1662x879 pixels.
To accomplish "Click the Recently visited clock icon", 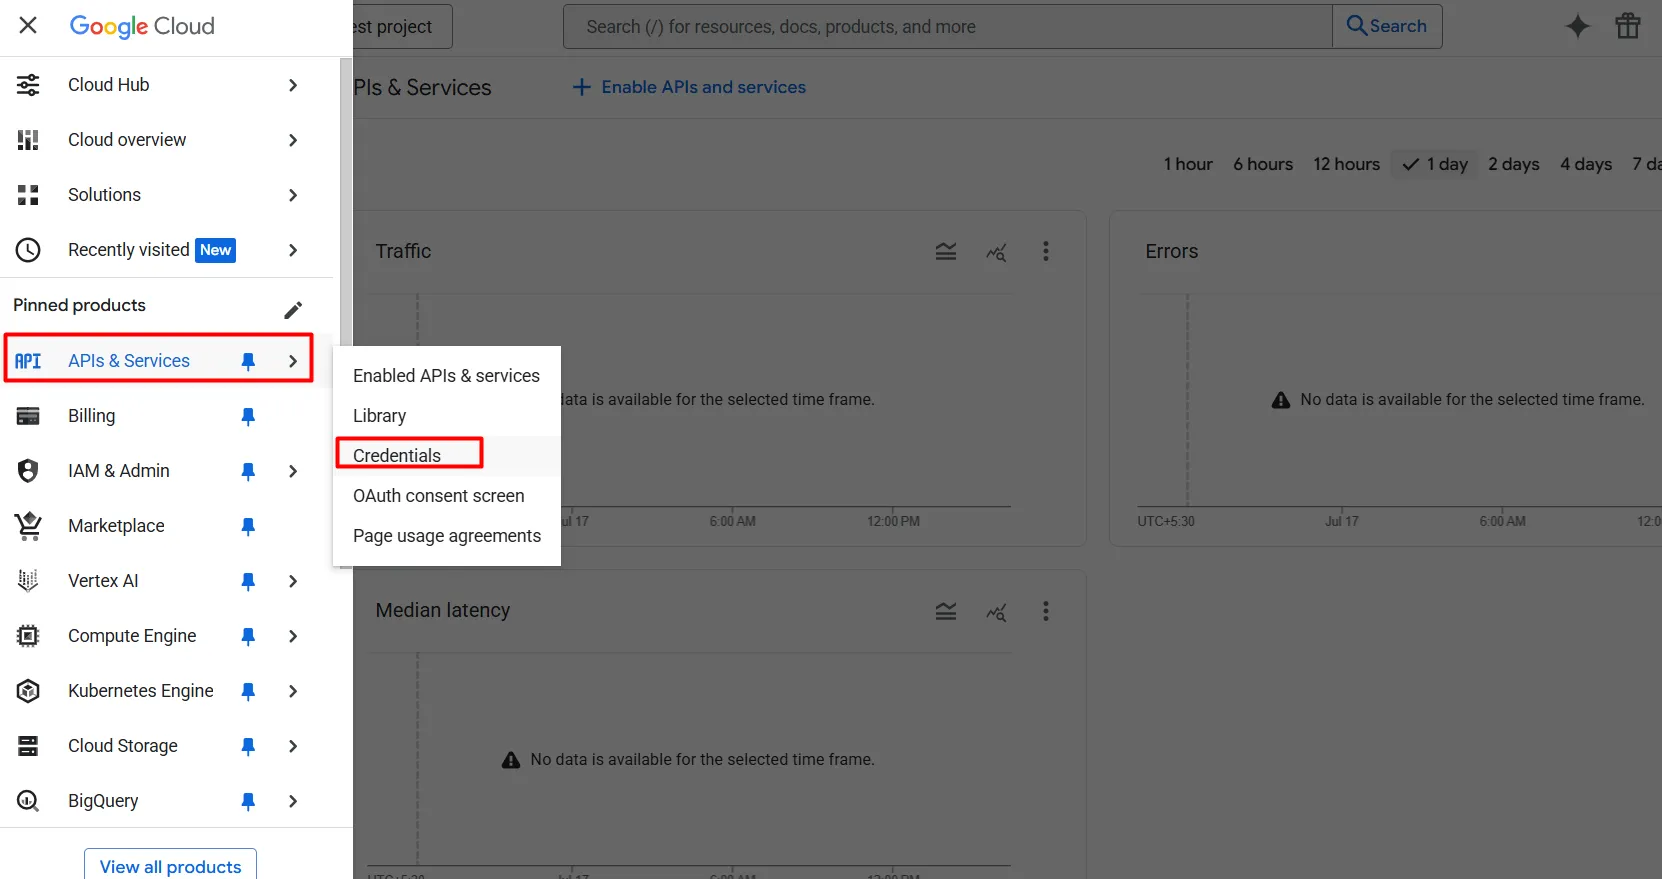I will (x=28, y=250).
